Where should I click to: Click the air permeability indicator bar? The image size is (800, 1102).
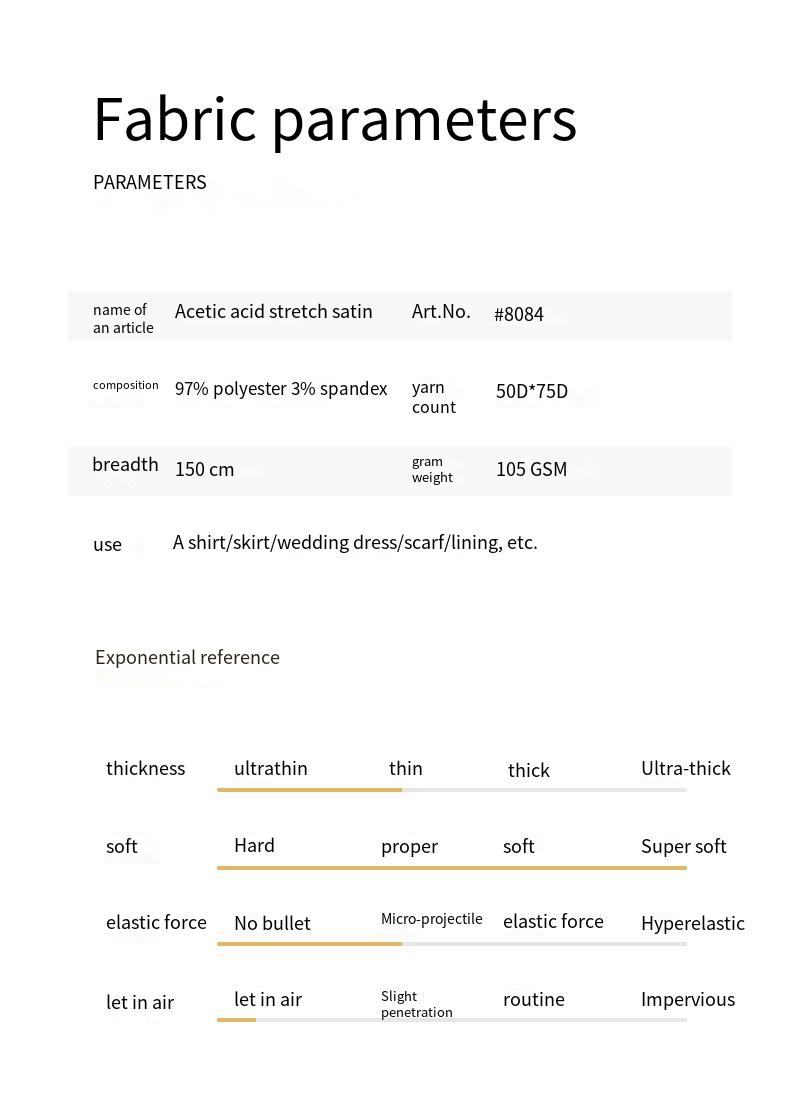451,1019
